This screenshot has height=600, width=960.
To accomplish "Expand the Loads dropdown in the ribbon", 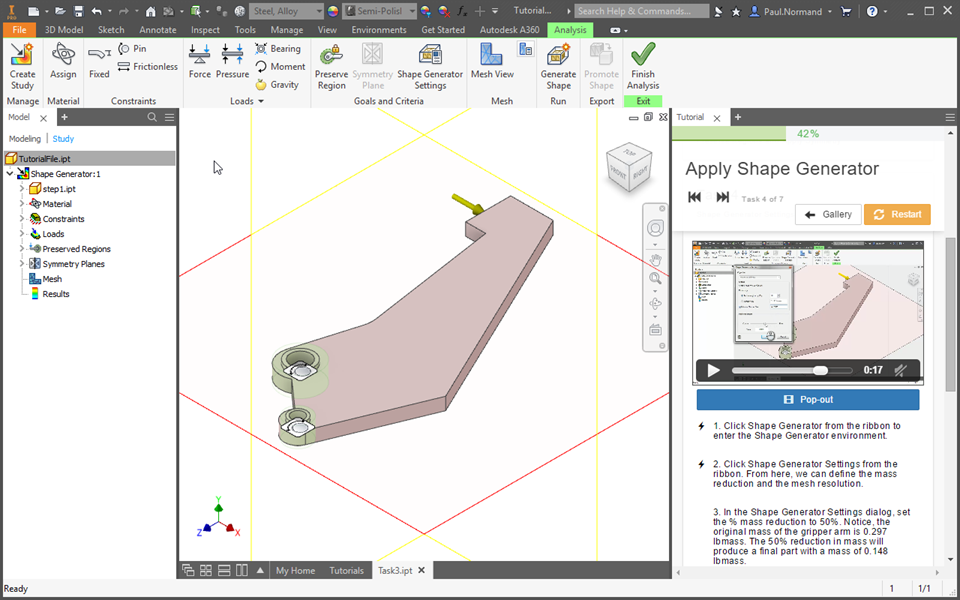I will click(x=259, y=100).
